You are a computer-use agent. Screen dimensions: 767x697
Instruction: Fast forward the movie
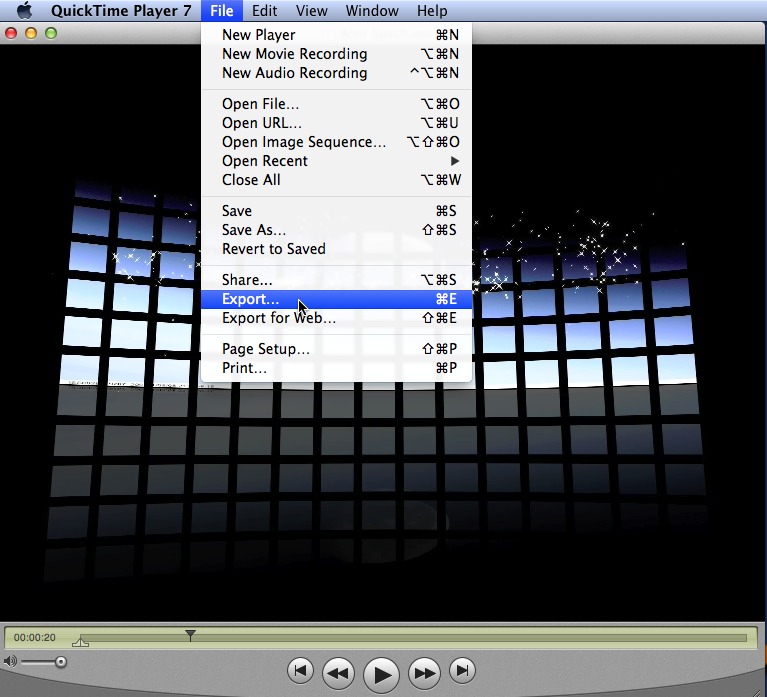[x=425, y=674]
